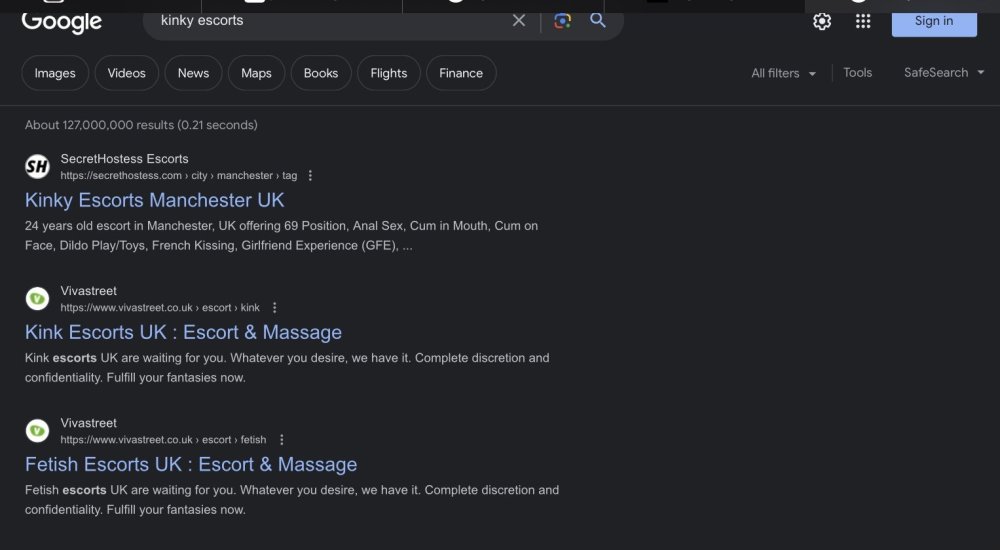Click the vivastreet.co.uk escort fetish URL

163,440
